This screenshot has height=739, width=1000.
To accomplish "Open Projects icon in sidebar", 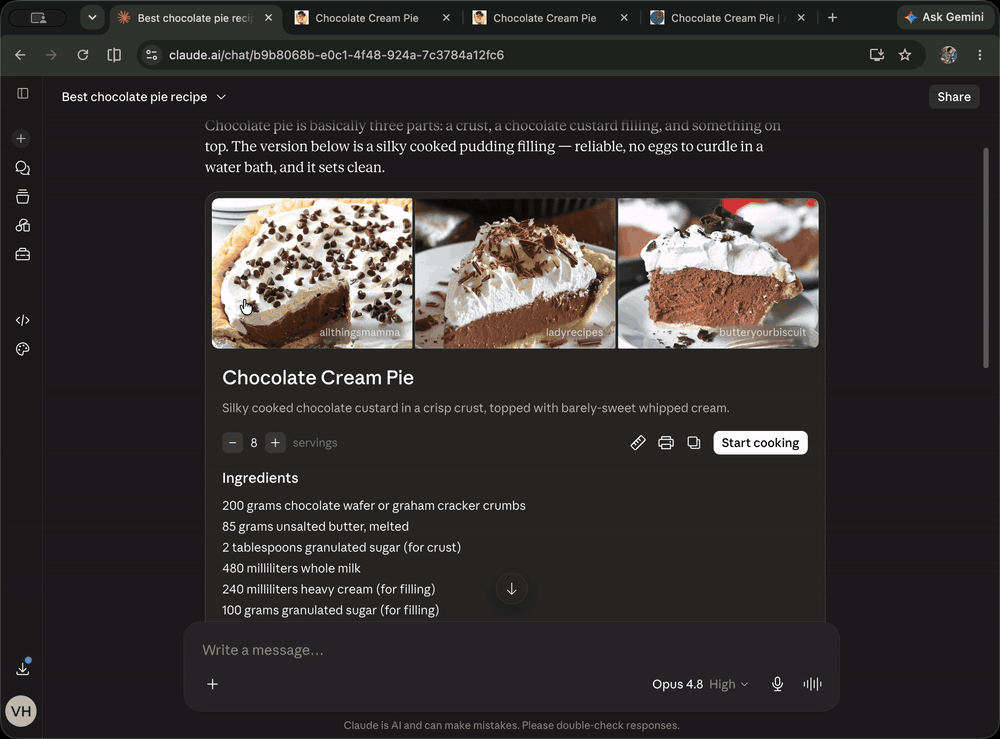I will pos(22,196).
